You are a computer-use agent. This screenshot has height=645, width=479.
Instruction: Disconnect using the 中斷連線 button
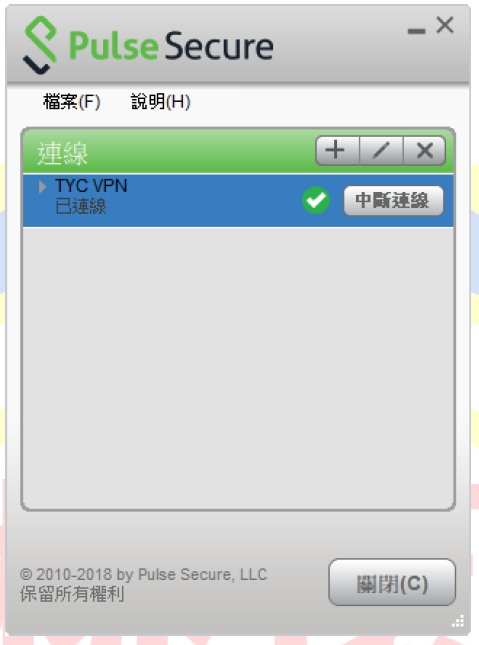pos(393,200)
